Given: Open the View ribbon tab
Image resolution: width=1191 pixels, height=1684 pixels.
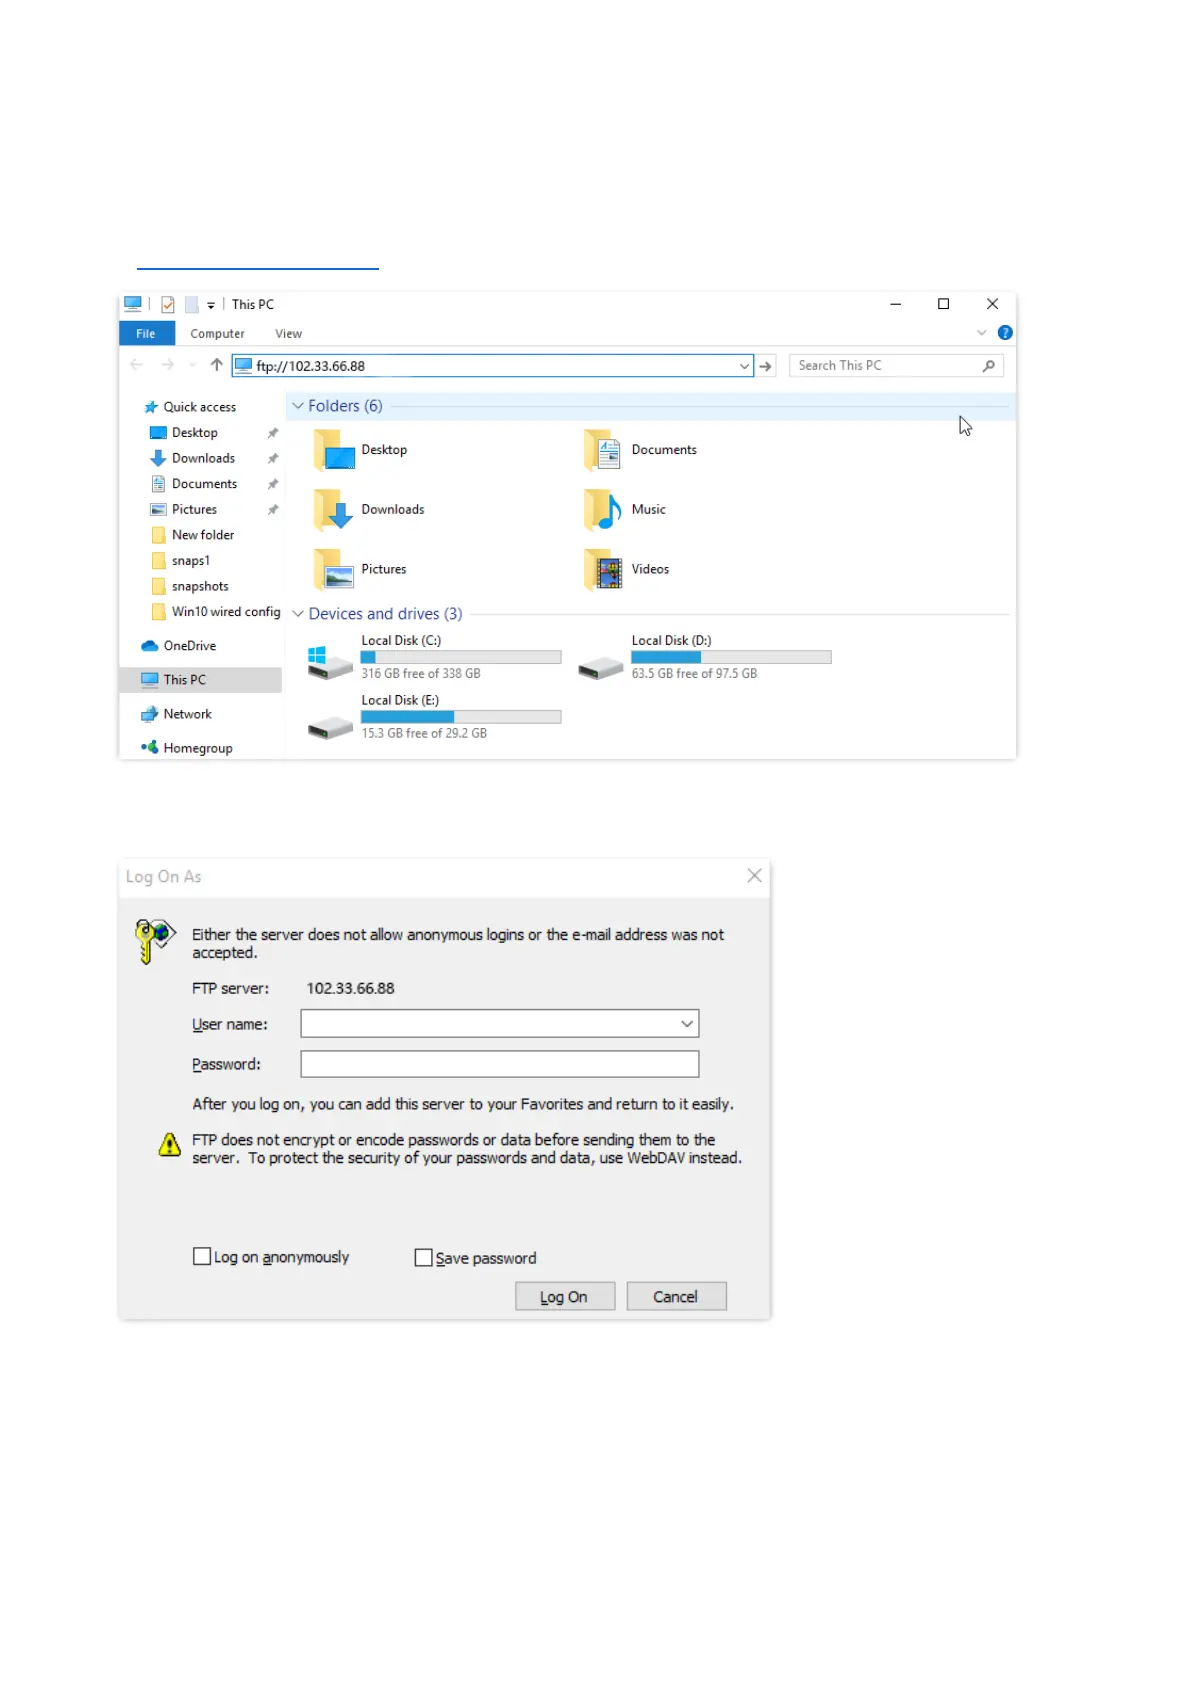Looking at the screenshot, I should pyautogui.click(x=289, y=334).
